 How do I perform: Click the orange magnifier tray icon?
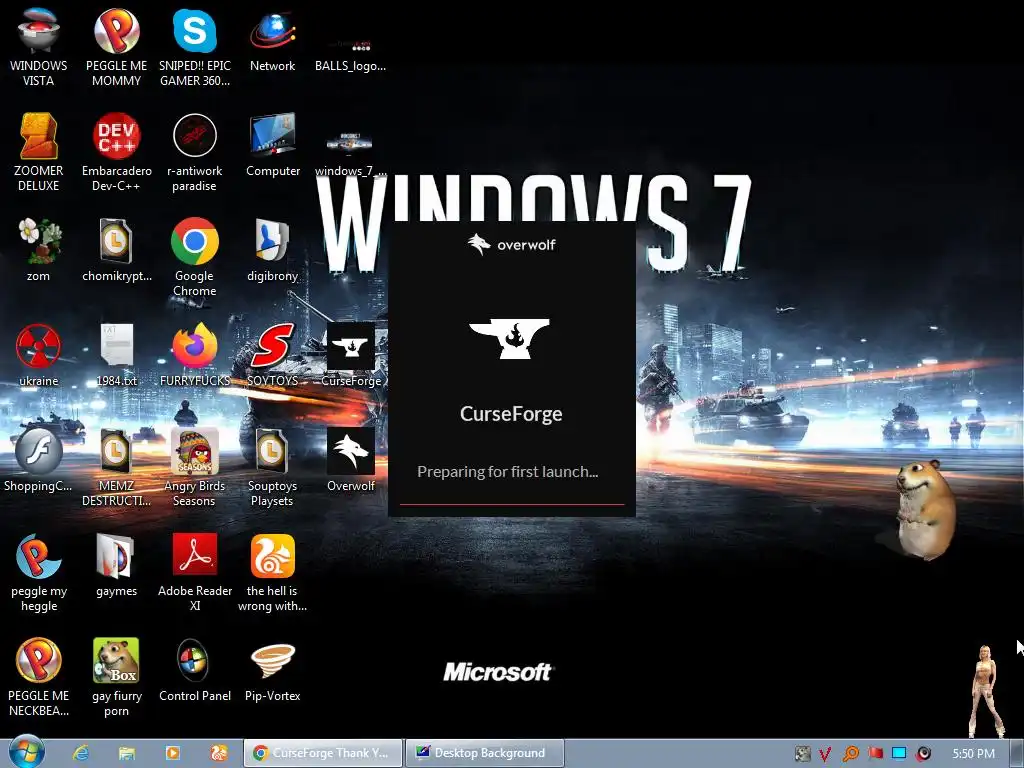coord(850,754)
